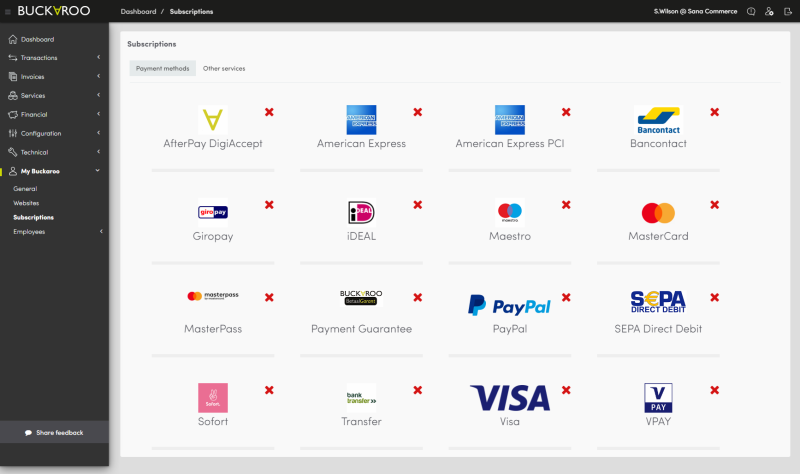Click the Buckaroo logo in top-left
Screen dimensions: 800x474
(x=54, y=11)
